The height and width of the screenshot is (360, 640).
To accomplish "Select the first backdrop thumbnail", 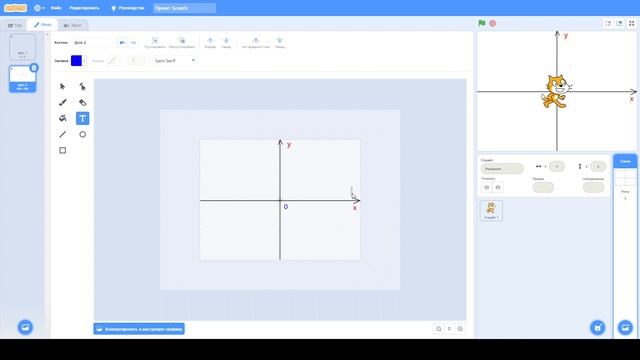I will click(22, 47).
